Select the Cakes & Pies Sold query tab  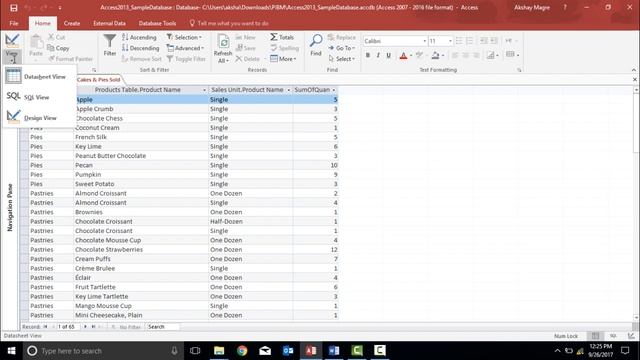pos(98,80)
